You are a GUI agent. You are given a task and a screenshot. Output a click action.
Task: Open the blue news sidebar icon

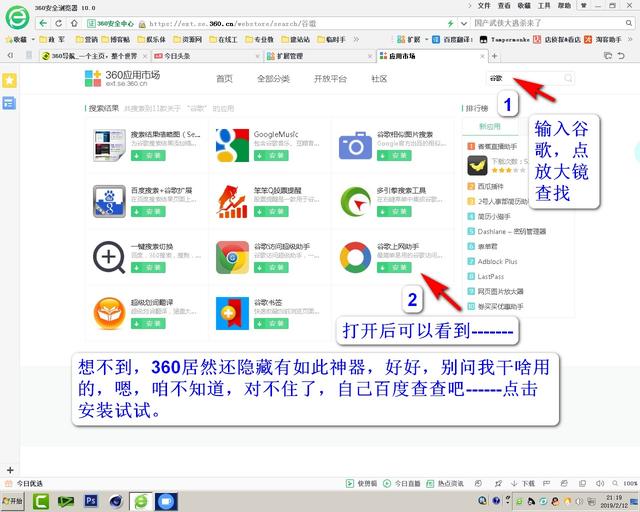click(9, 103)
